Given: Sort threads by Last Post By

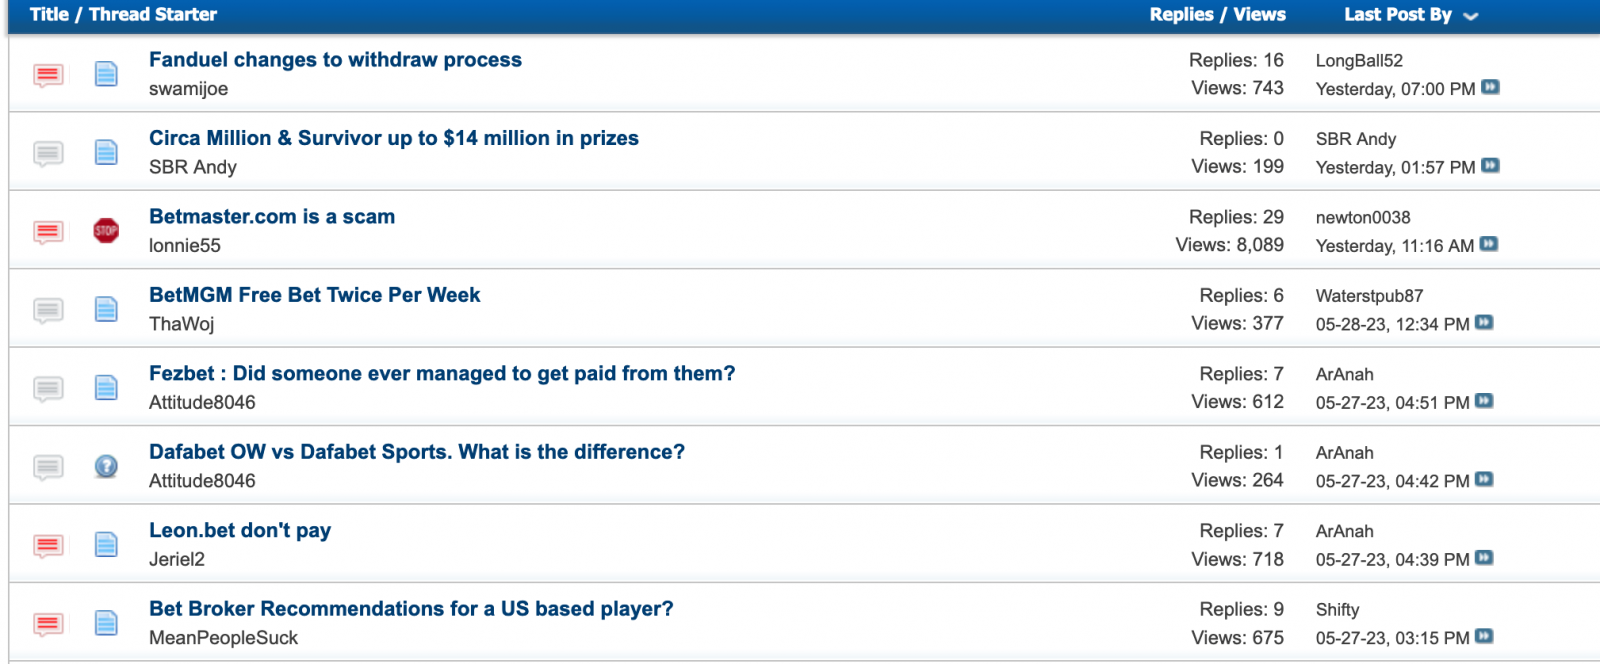Looking at the screenshot, I should [x=1397, y=14].
